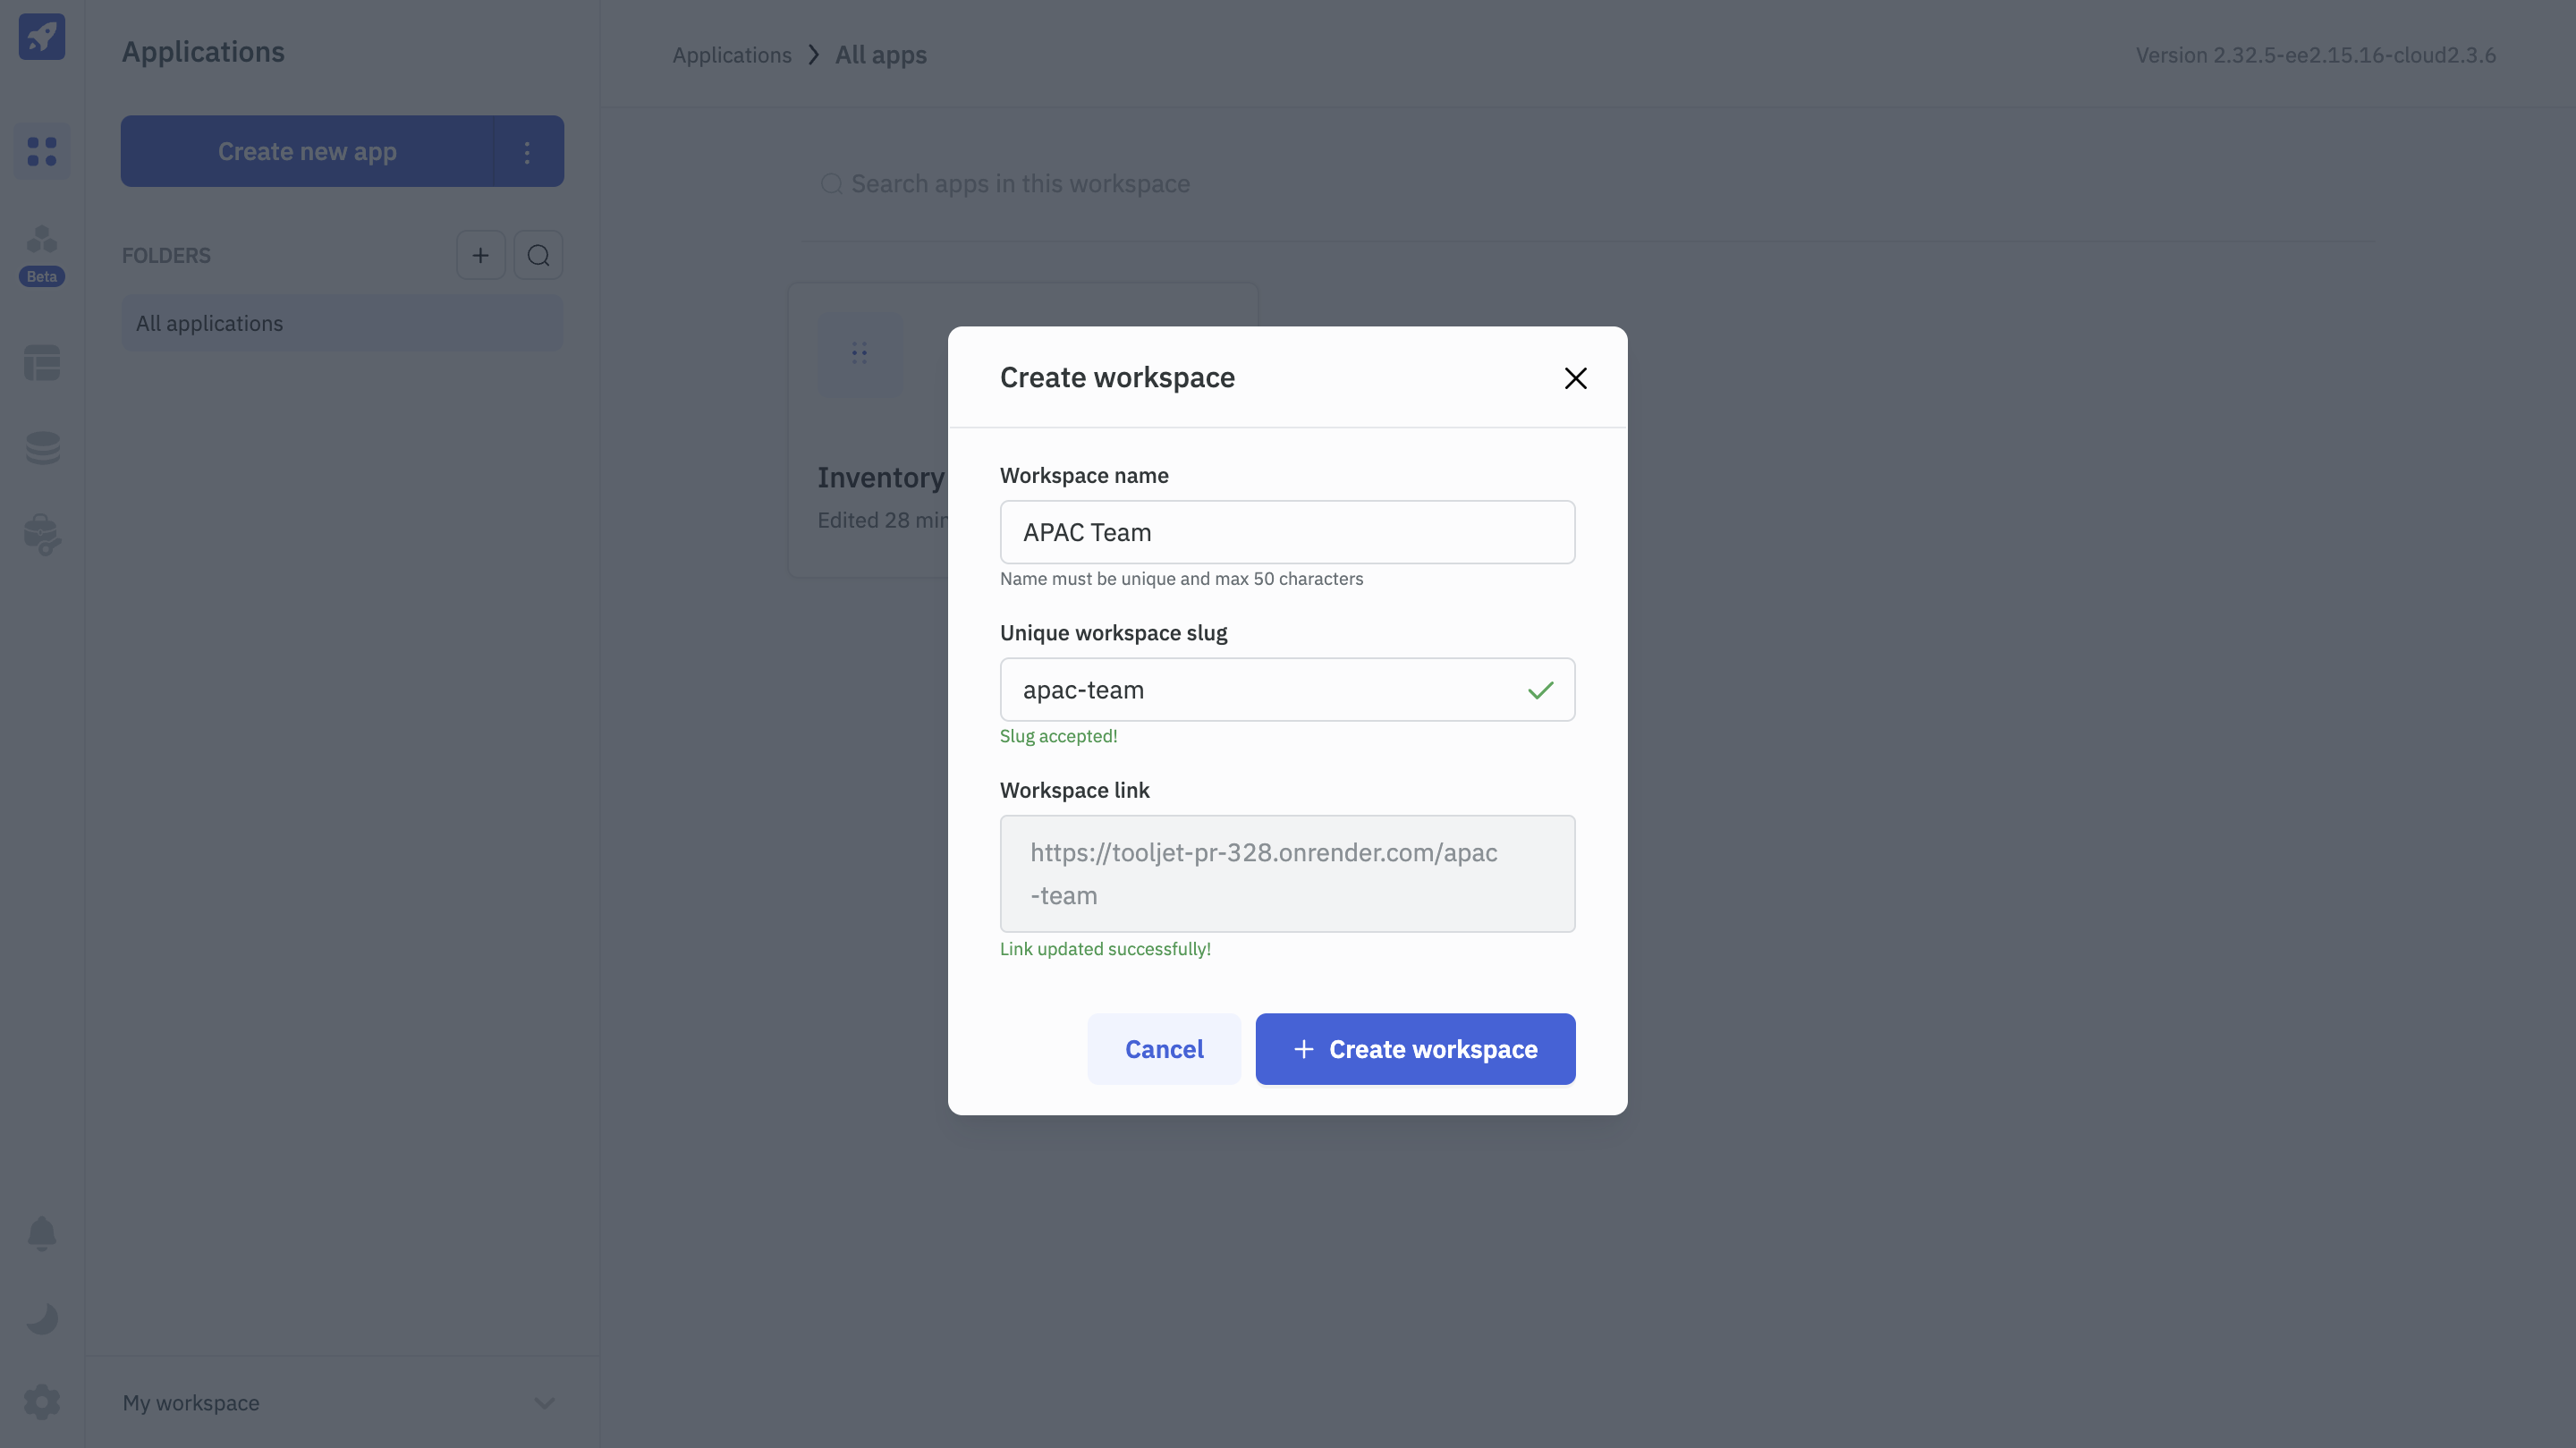The width and height of the screenshot is (2576, 1448).
Task: Click the green slug check mark
Action: pos(1540,690)
